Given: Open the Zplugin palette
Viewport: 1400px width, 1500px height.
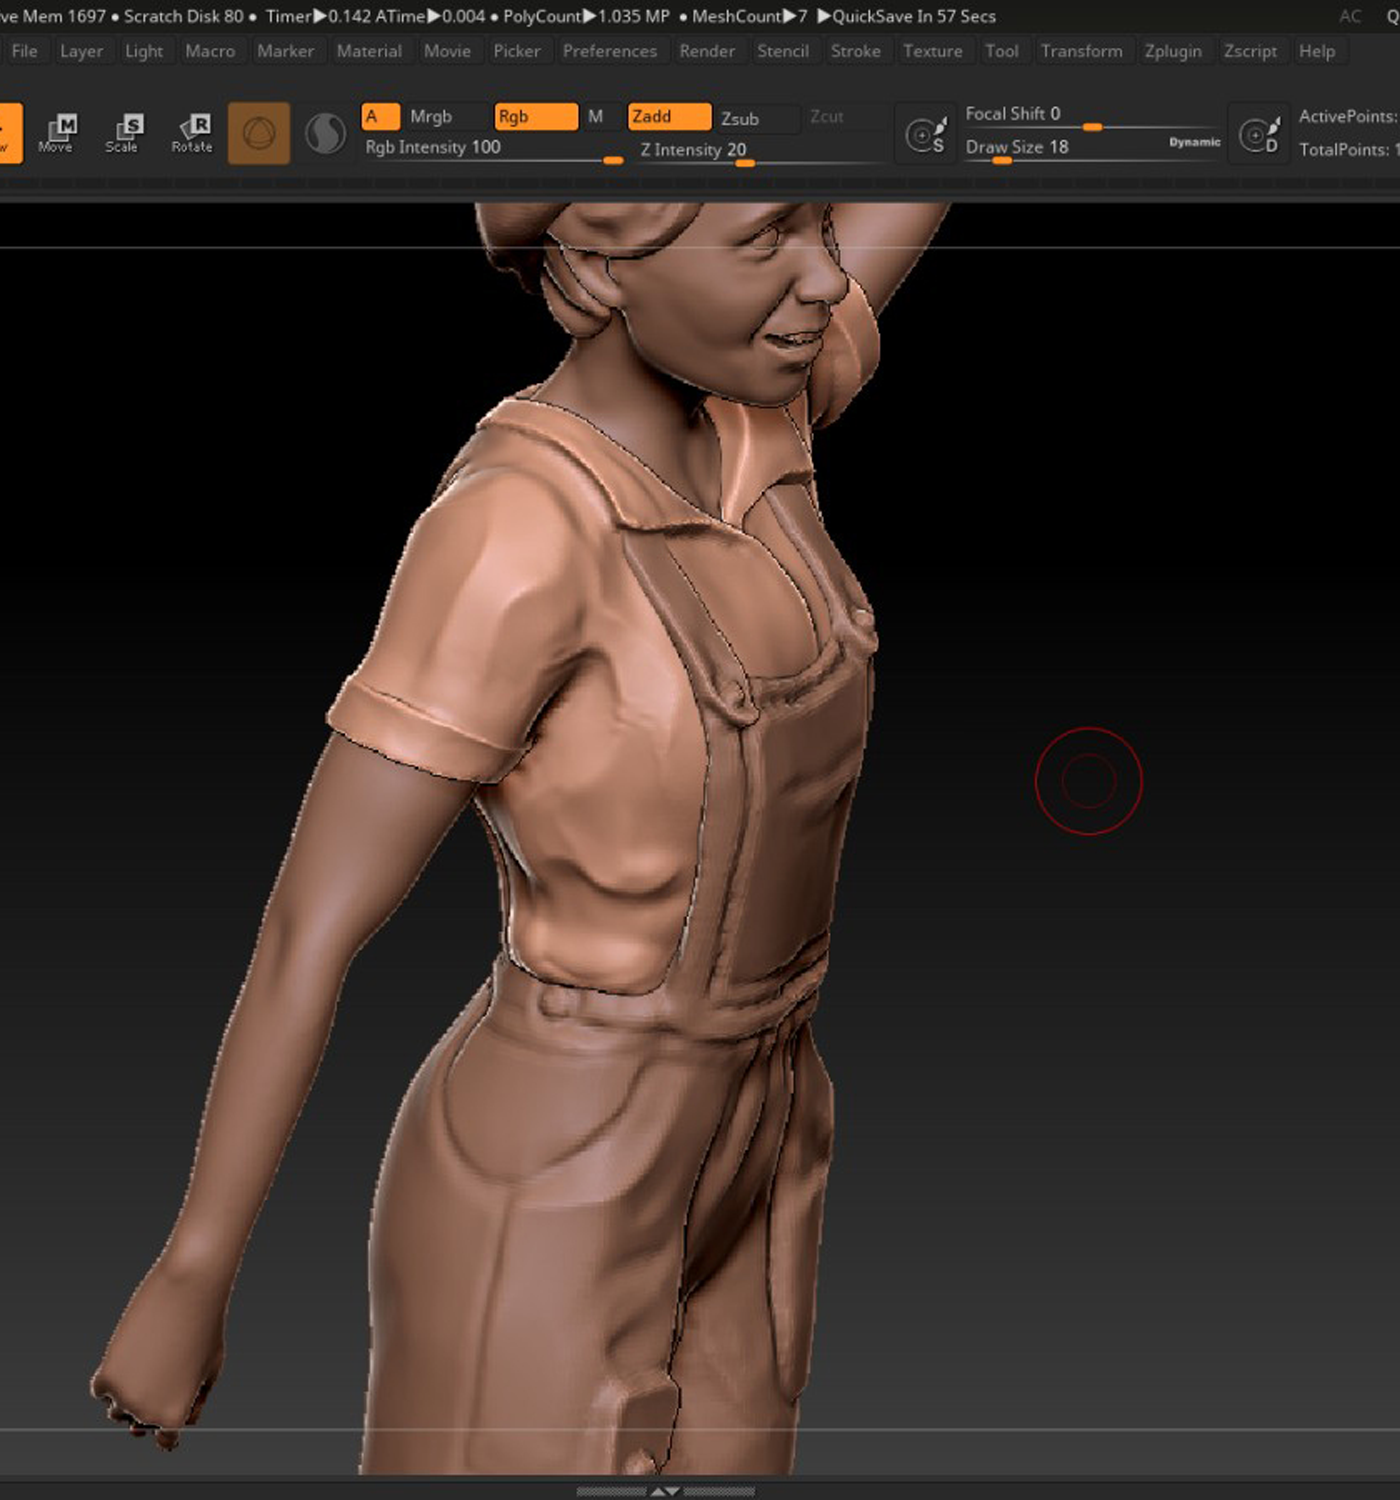Looking at the screenshot, I should (x=1173, y=51).
